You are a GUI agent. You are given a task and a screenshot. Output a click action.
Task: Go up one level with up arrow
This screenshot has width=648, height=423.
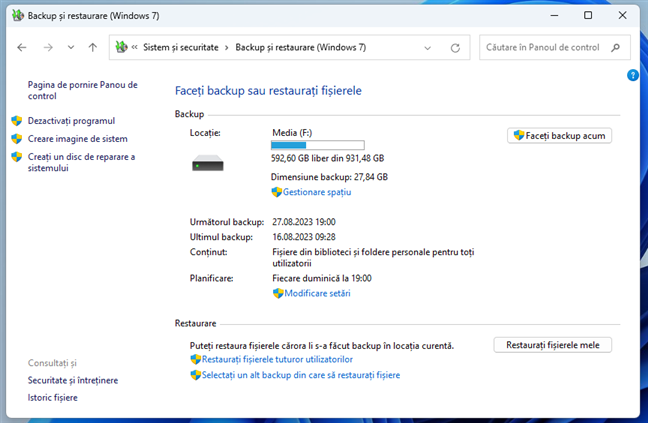(x=93, y=48)
